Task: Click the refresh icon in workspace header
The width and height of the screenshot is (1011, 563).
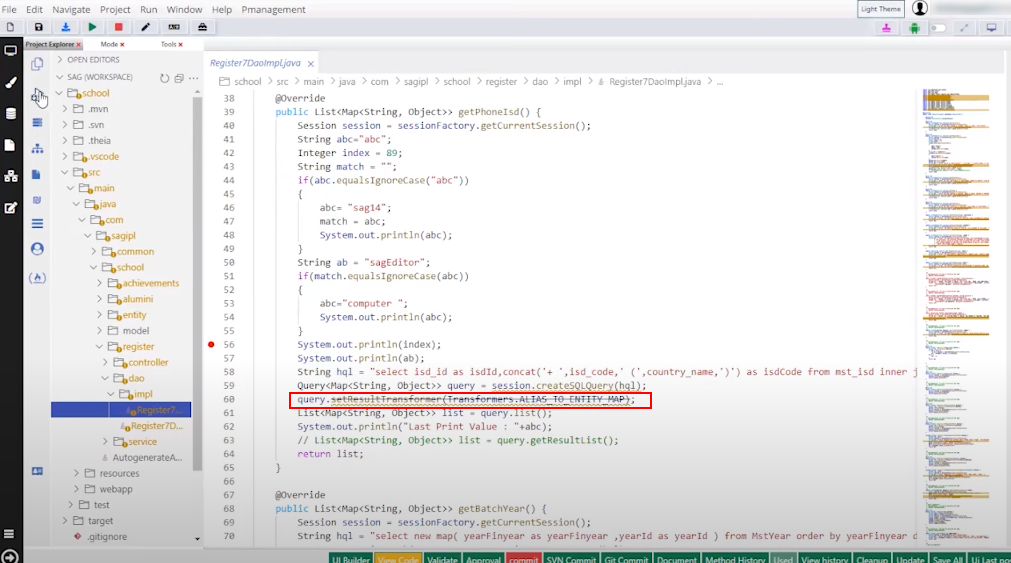Action: 165,77
